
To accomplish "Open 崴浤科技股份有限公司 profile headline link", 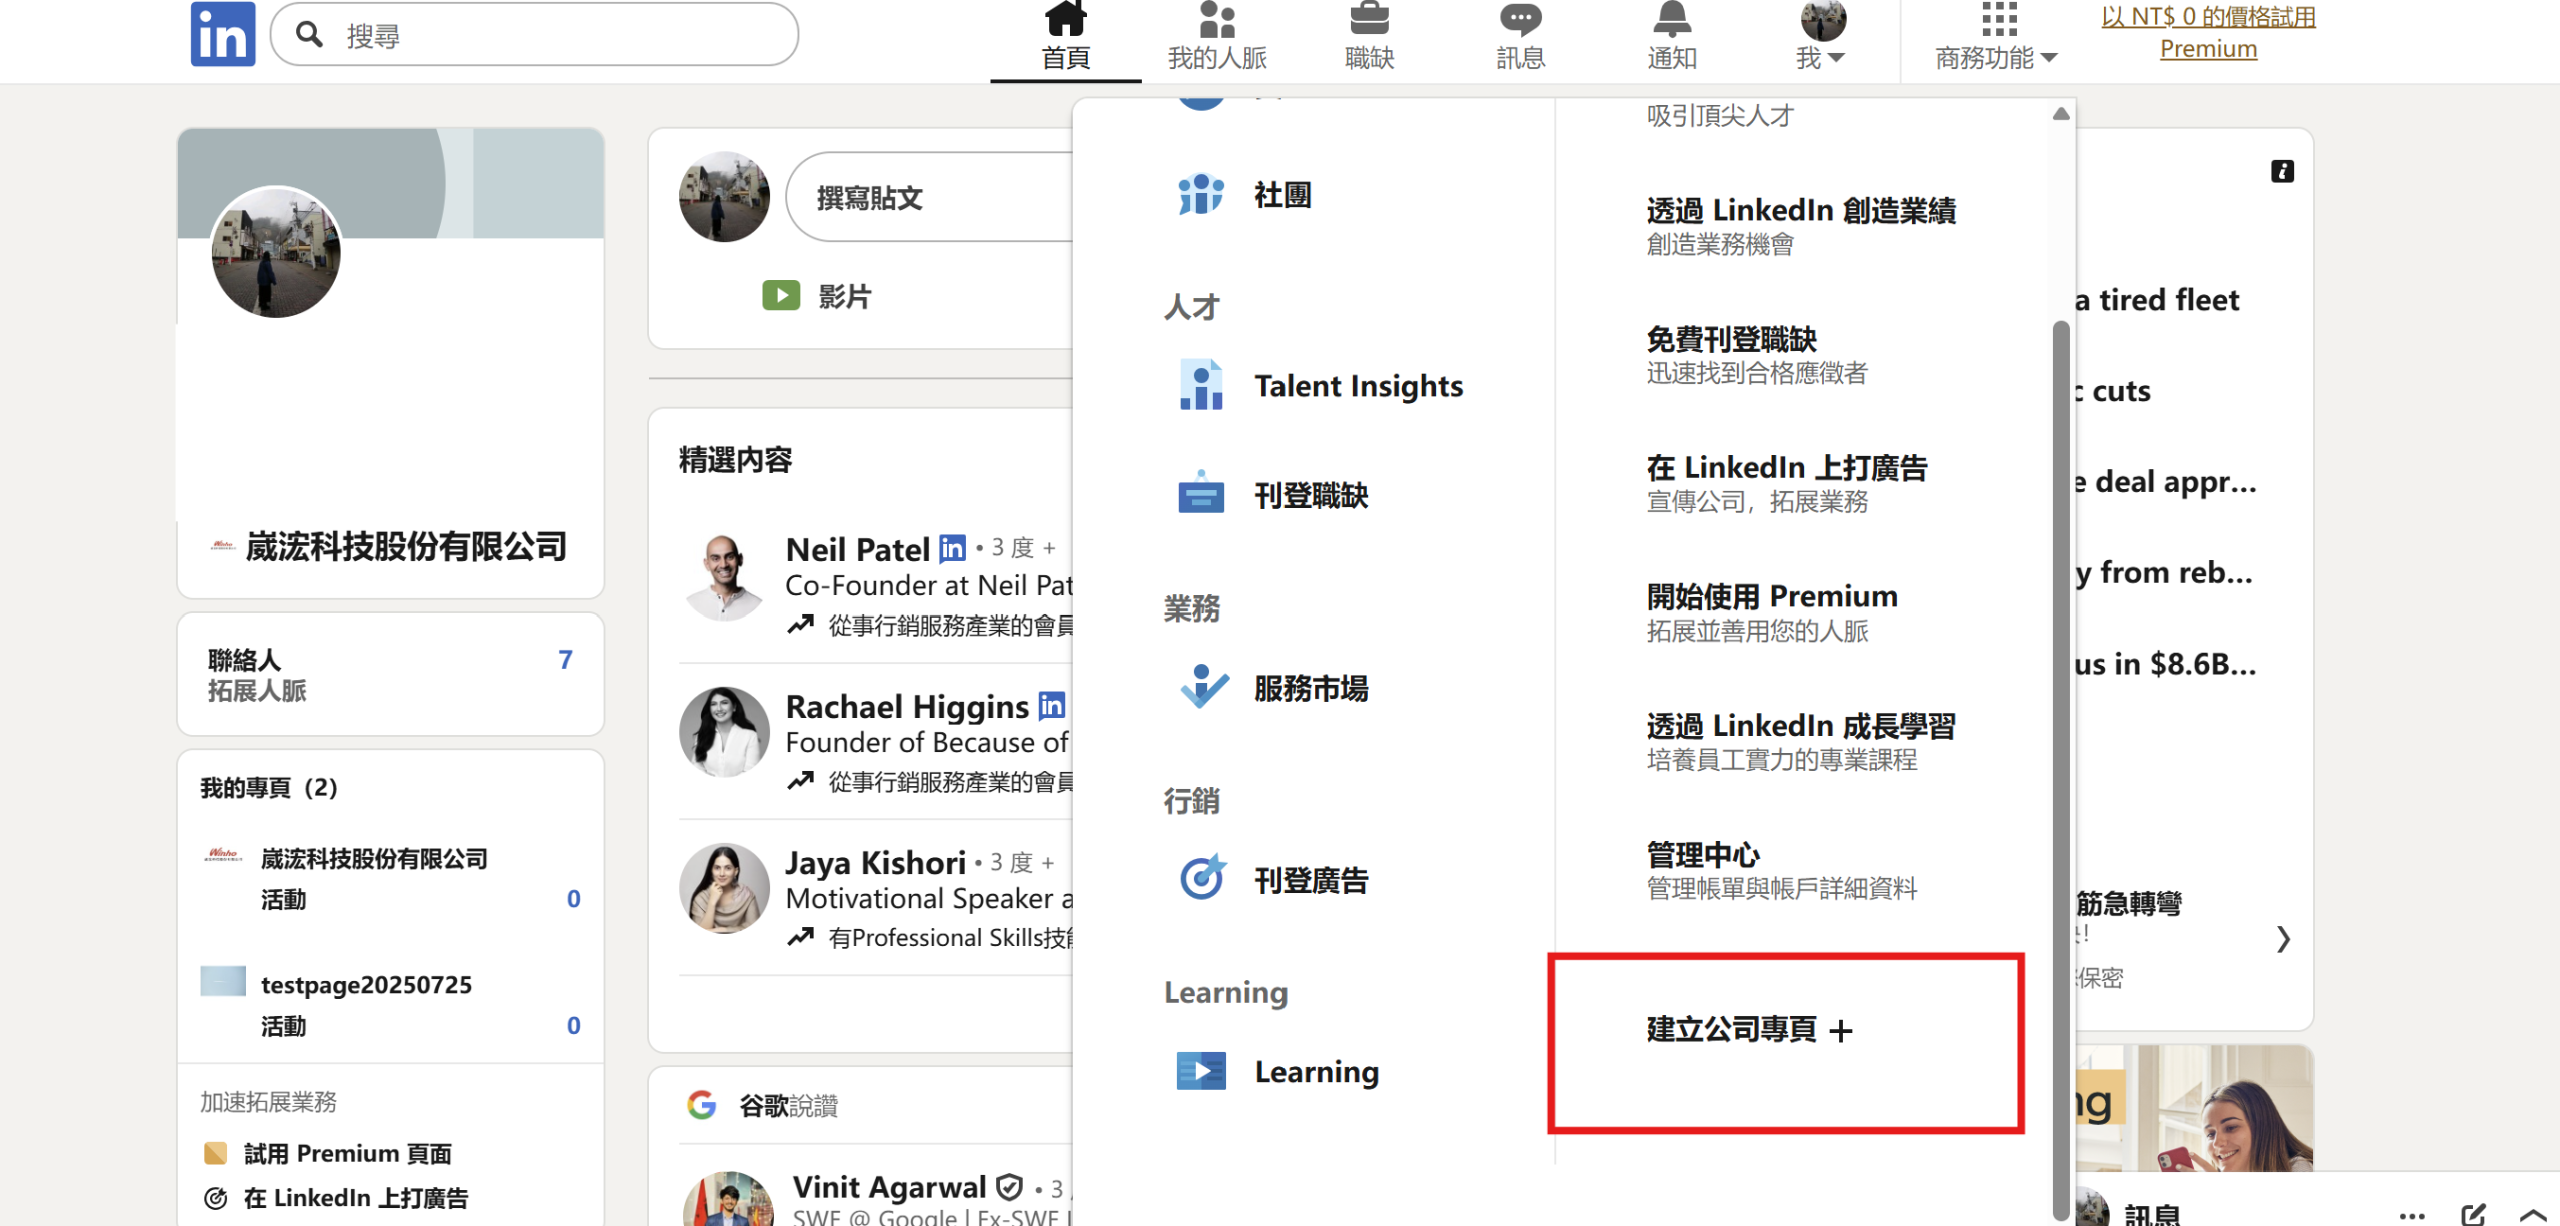I will pyautogui.click(x=406, y=546).
